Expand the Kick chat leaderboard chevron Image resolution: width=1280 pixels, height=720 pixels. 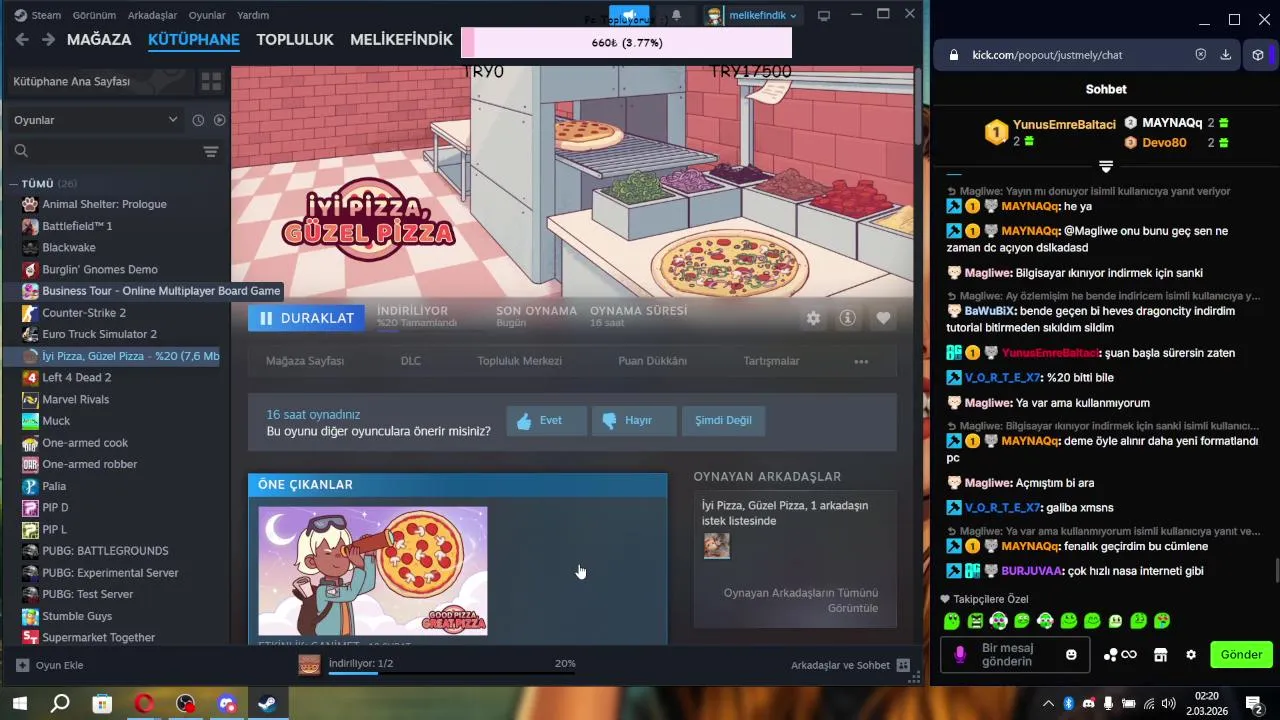click(1106, 166)
